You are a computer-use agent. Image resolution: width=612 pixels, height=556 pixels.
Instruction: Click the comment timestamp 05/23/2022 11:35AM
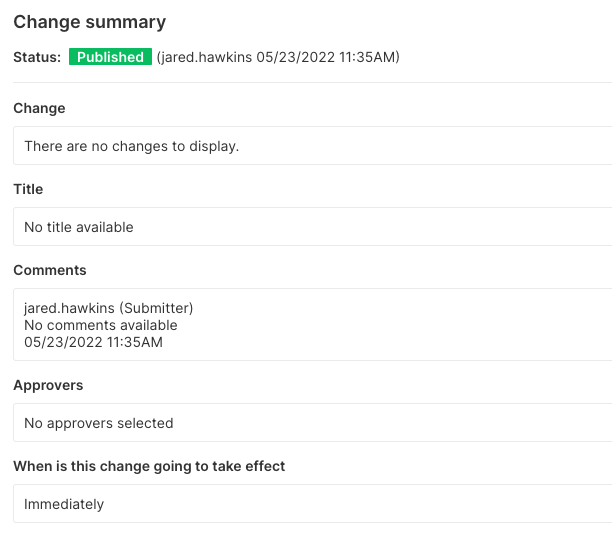pos(93,342)
